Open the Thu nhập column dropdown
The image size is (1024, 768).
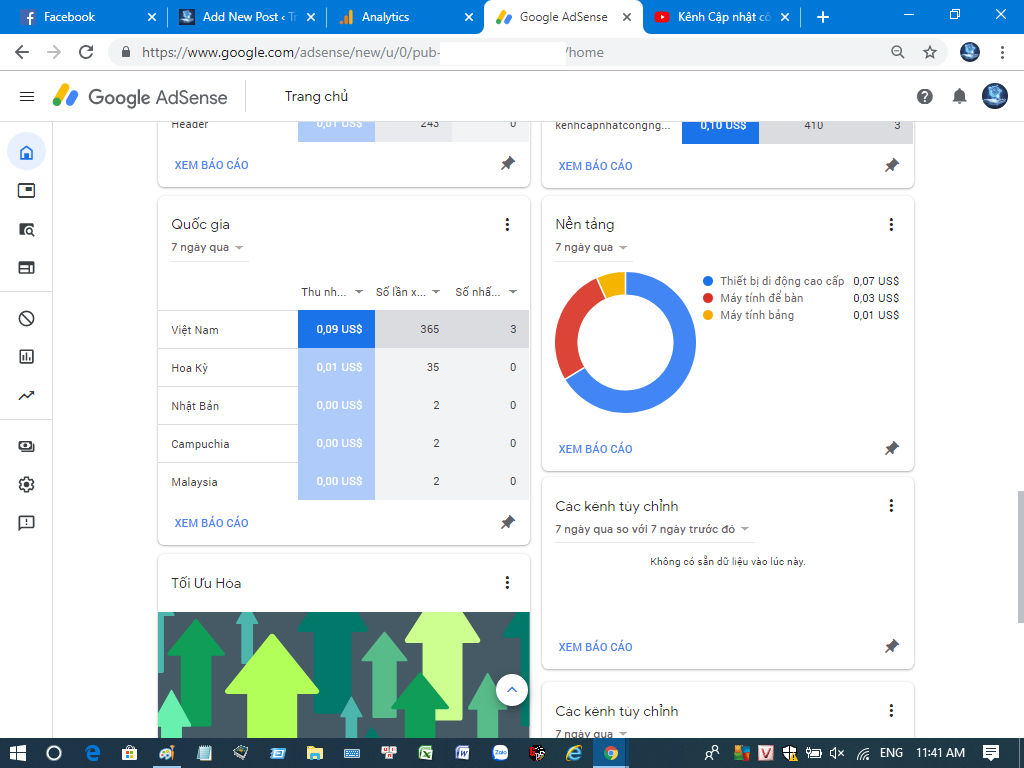333,292
